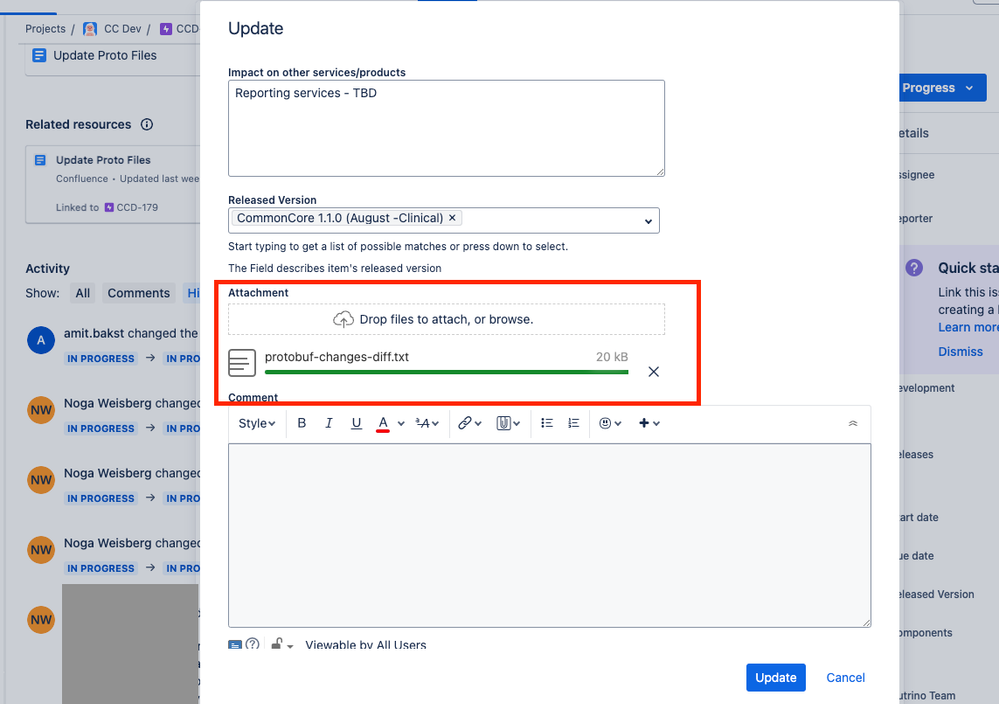Viewport: 999px width, 704px height.
Task: Open the attachment insert dropdown in toolbar
Action: [x=508, y=423]
